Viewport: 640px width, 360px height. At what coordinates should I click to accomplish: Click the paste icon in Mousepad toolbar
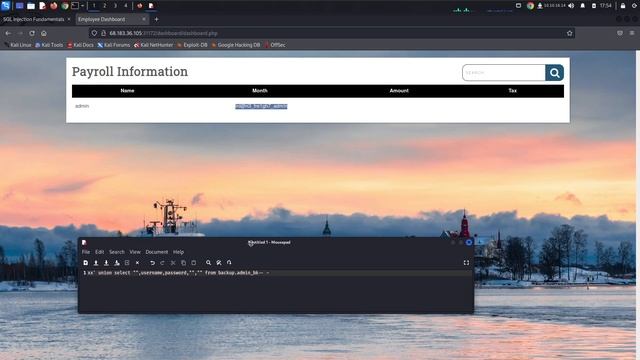pyautogui.click(x=194, y=263)
